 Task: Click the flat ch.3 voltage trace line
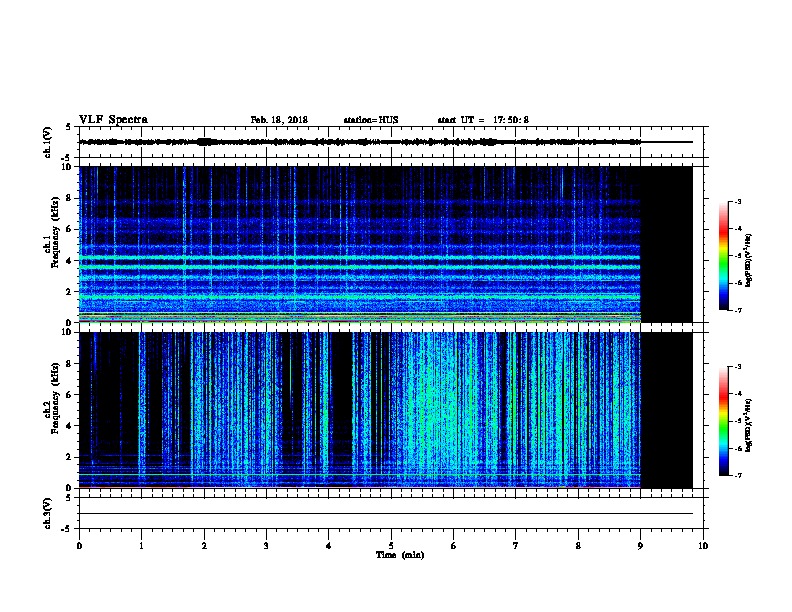click(386, 514)
